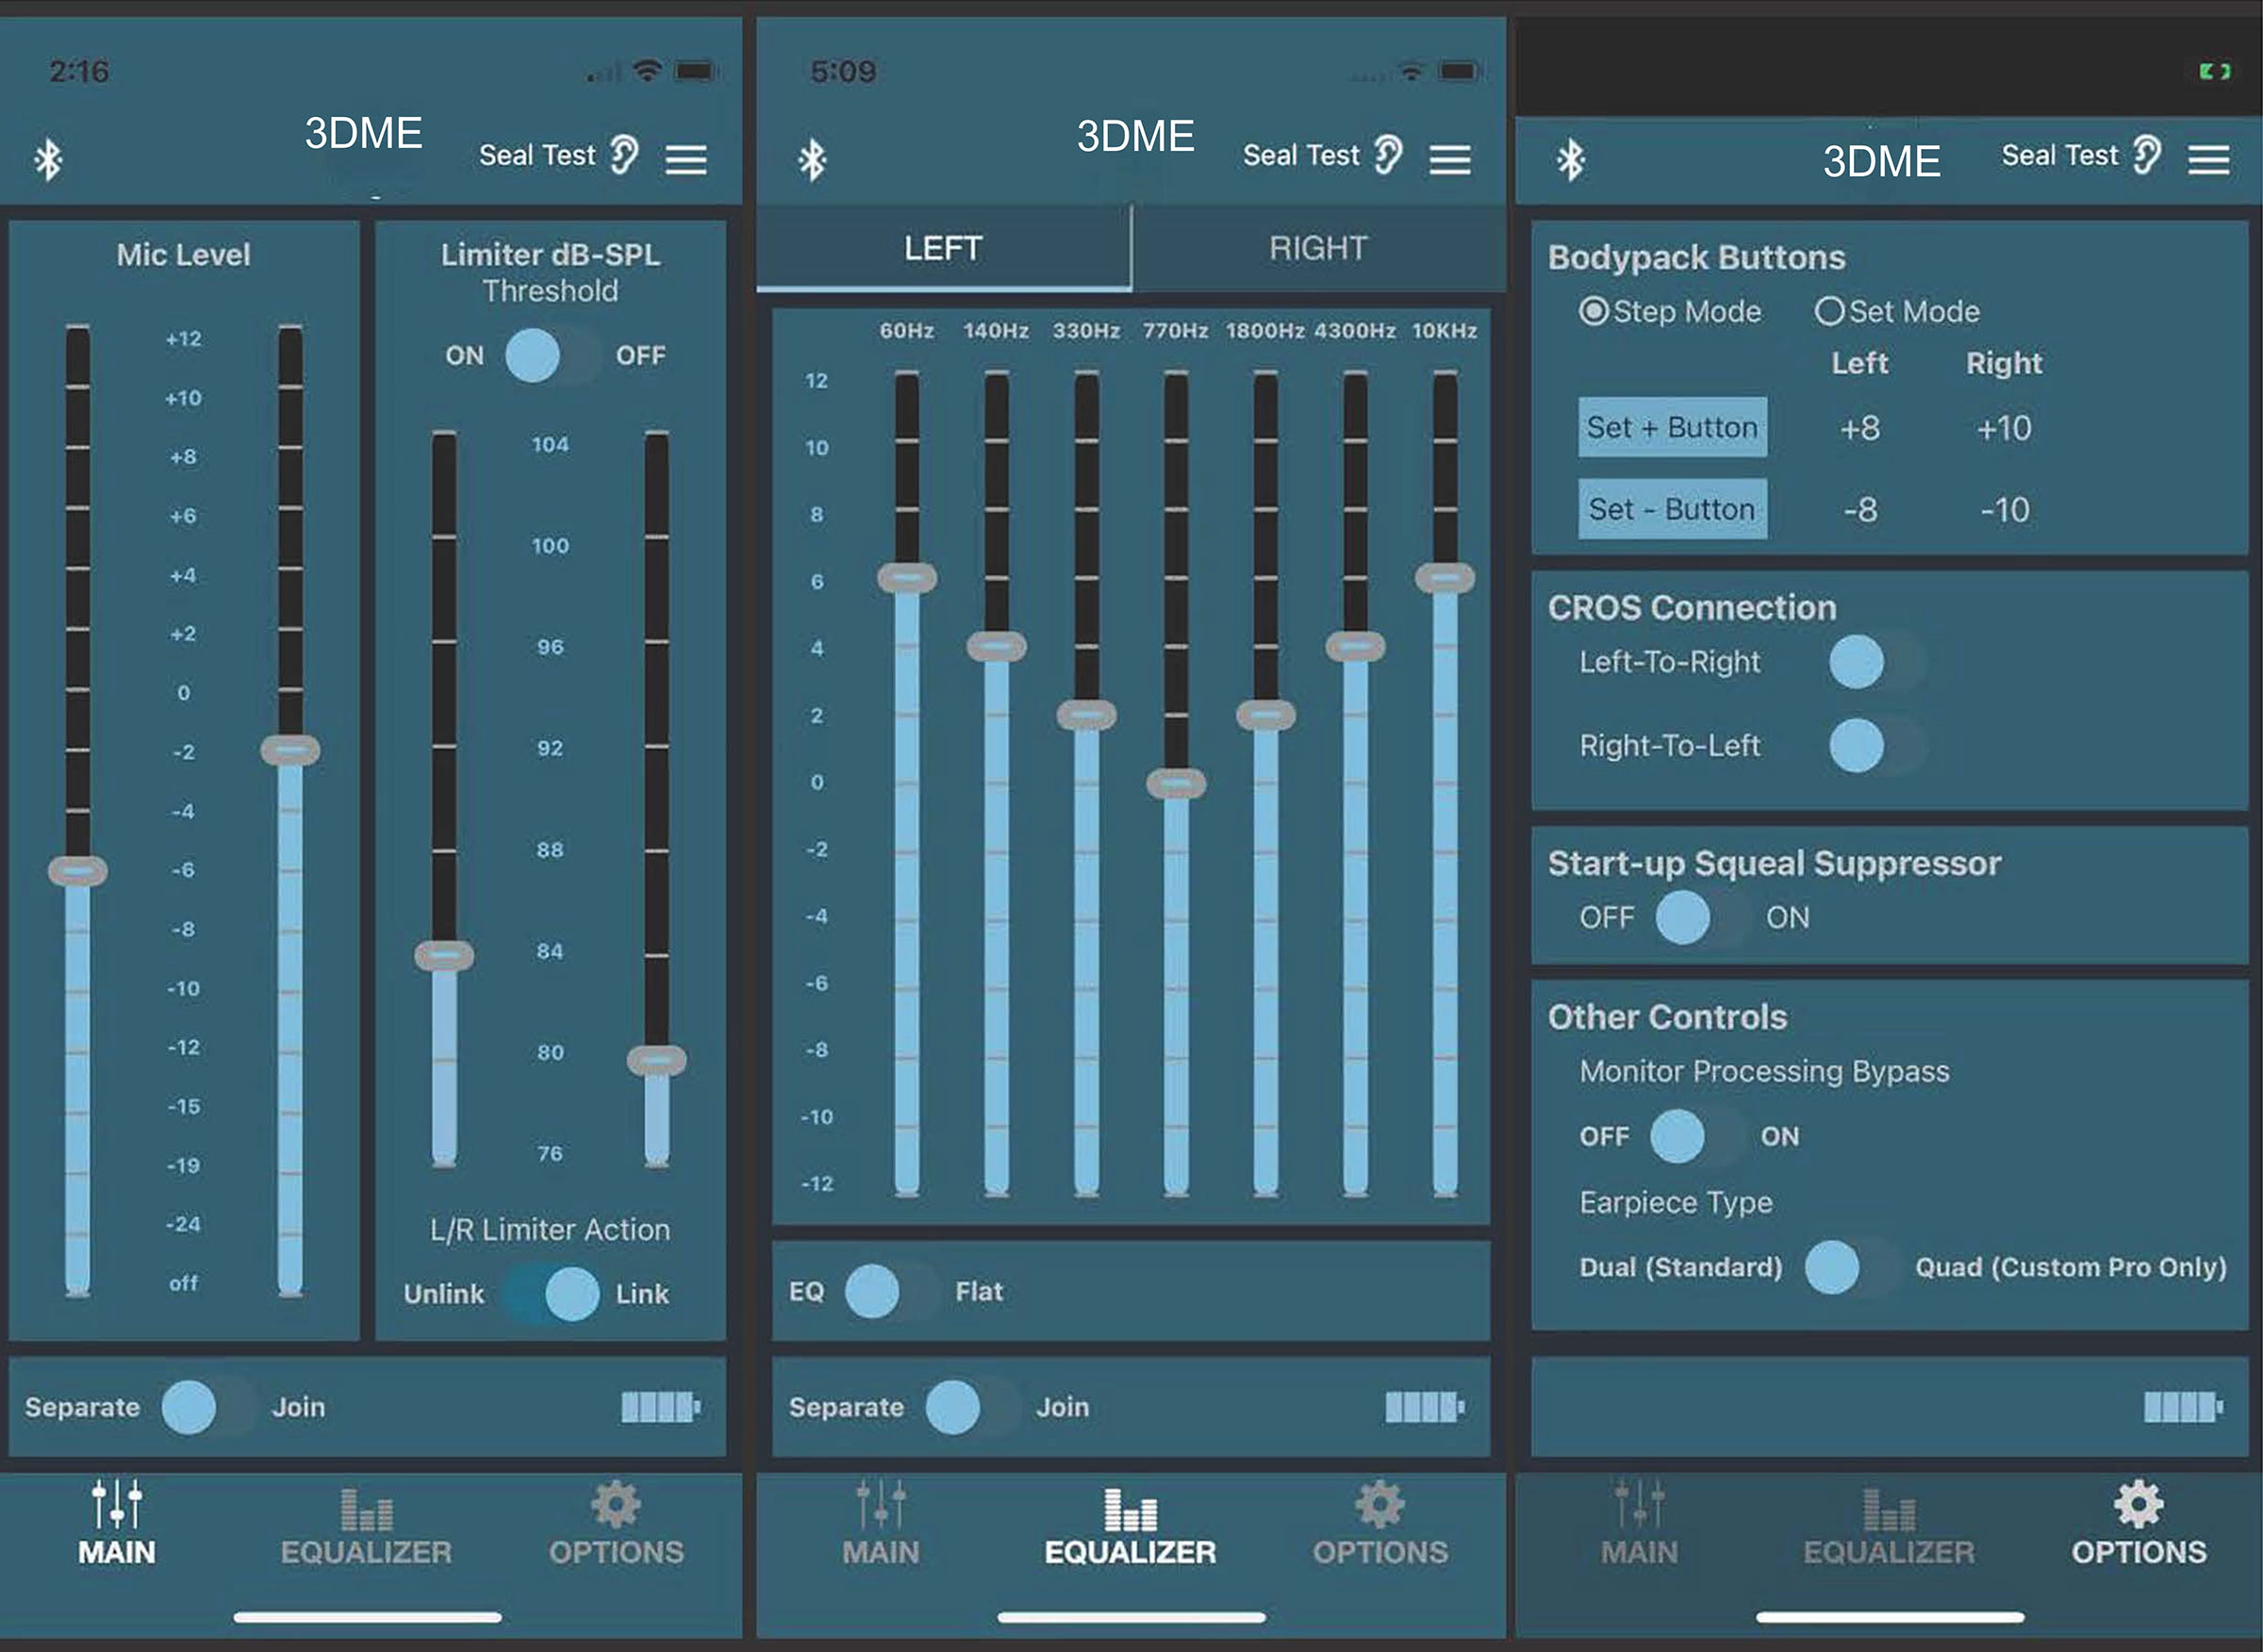This screenshot has width=2263, height=1652.
Task: Tap Seal Test ear icon on Equalizer screen
Action: 1388,155
